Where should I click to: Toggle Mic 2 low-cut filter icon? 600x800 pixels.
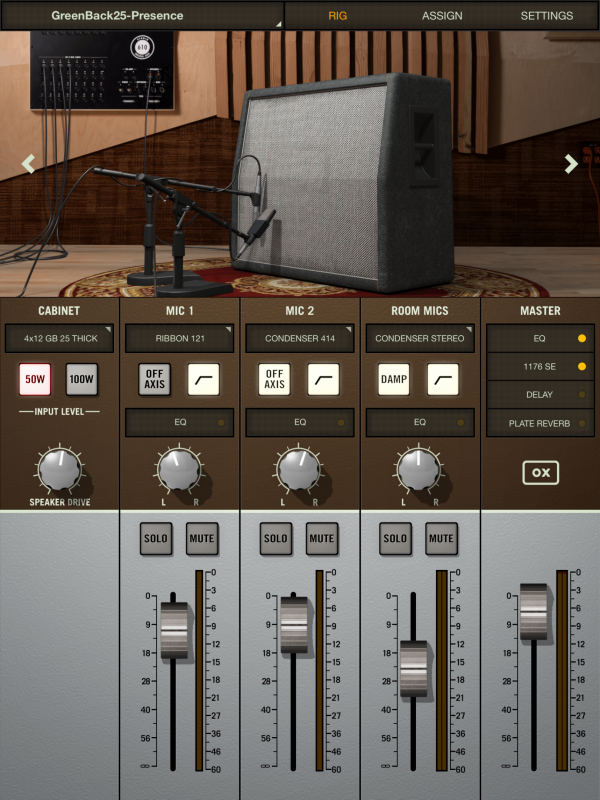[323, 379]
